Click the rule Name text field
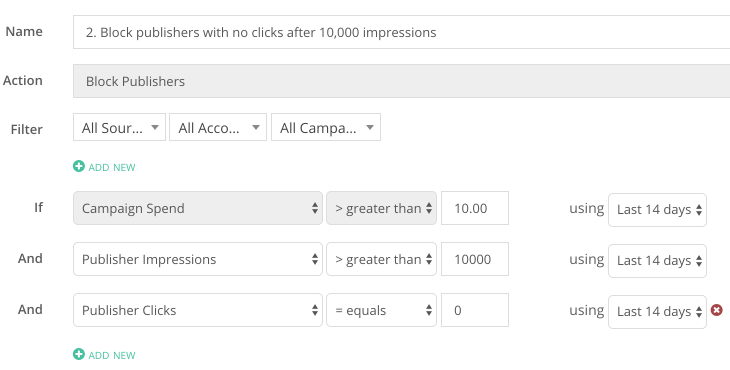The image size is (730, 370). [x=401, y=32]
